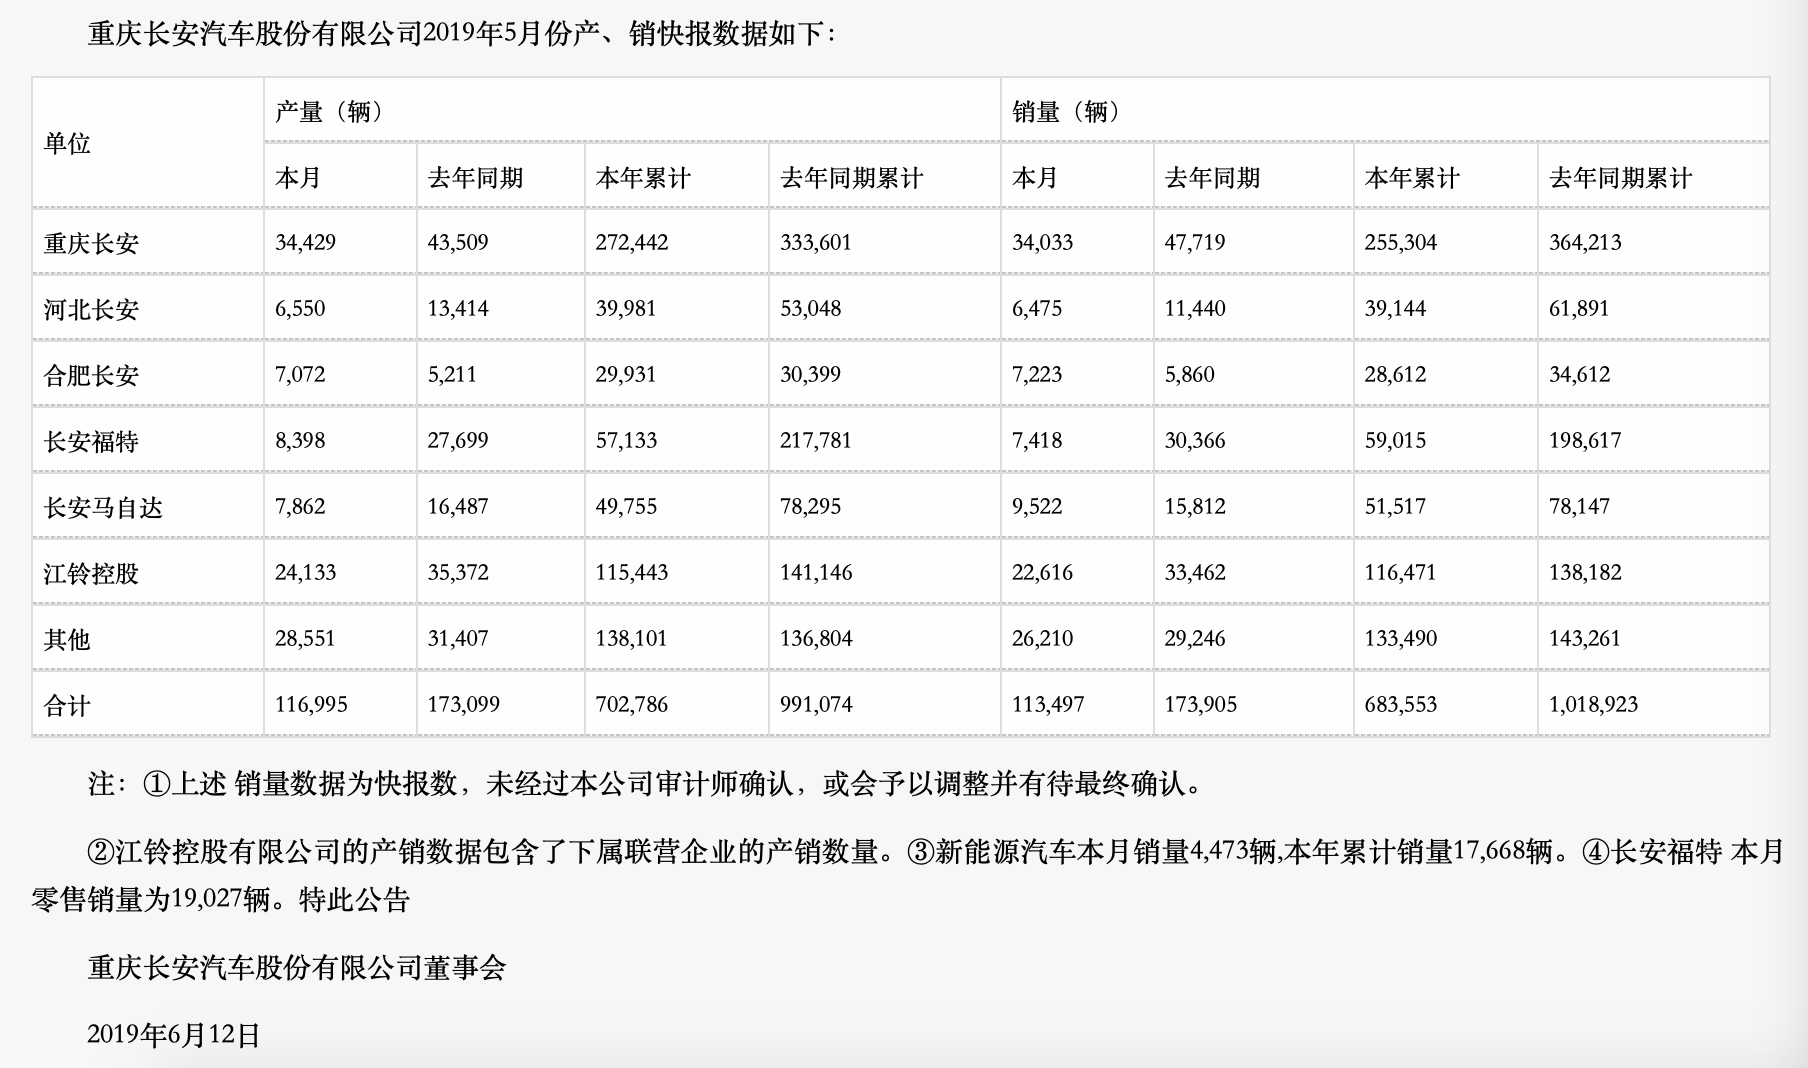Viewport: 1808px width, 1068px height.
Task: Click the value 6,550
Action: click(300, 308)
